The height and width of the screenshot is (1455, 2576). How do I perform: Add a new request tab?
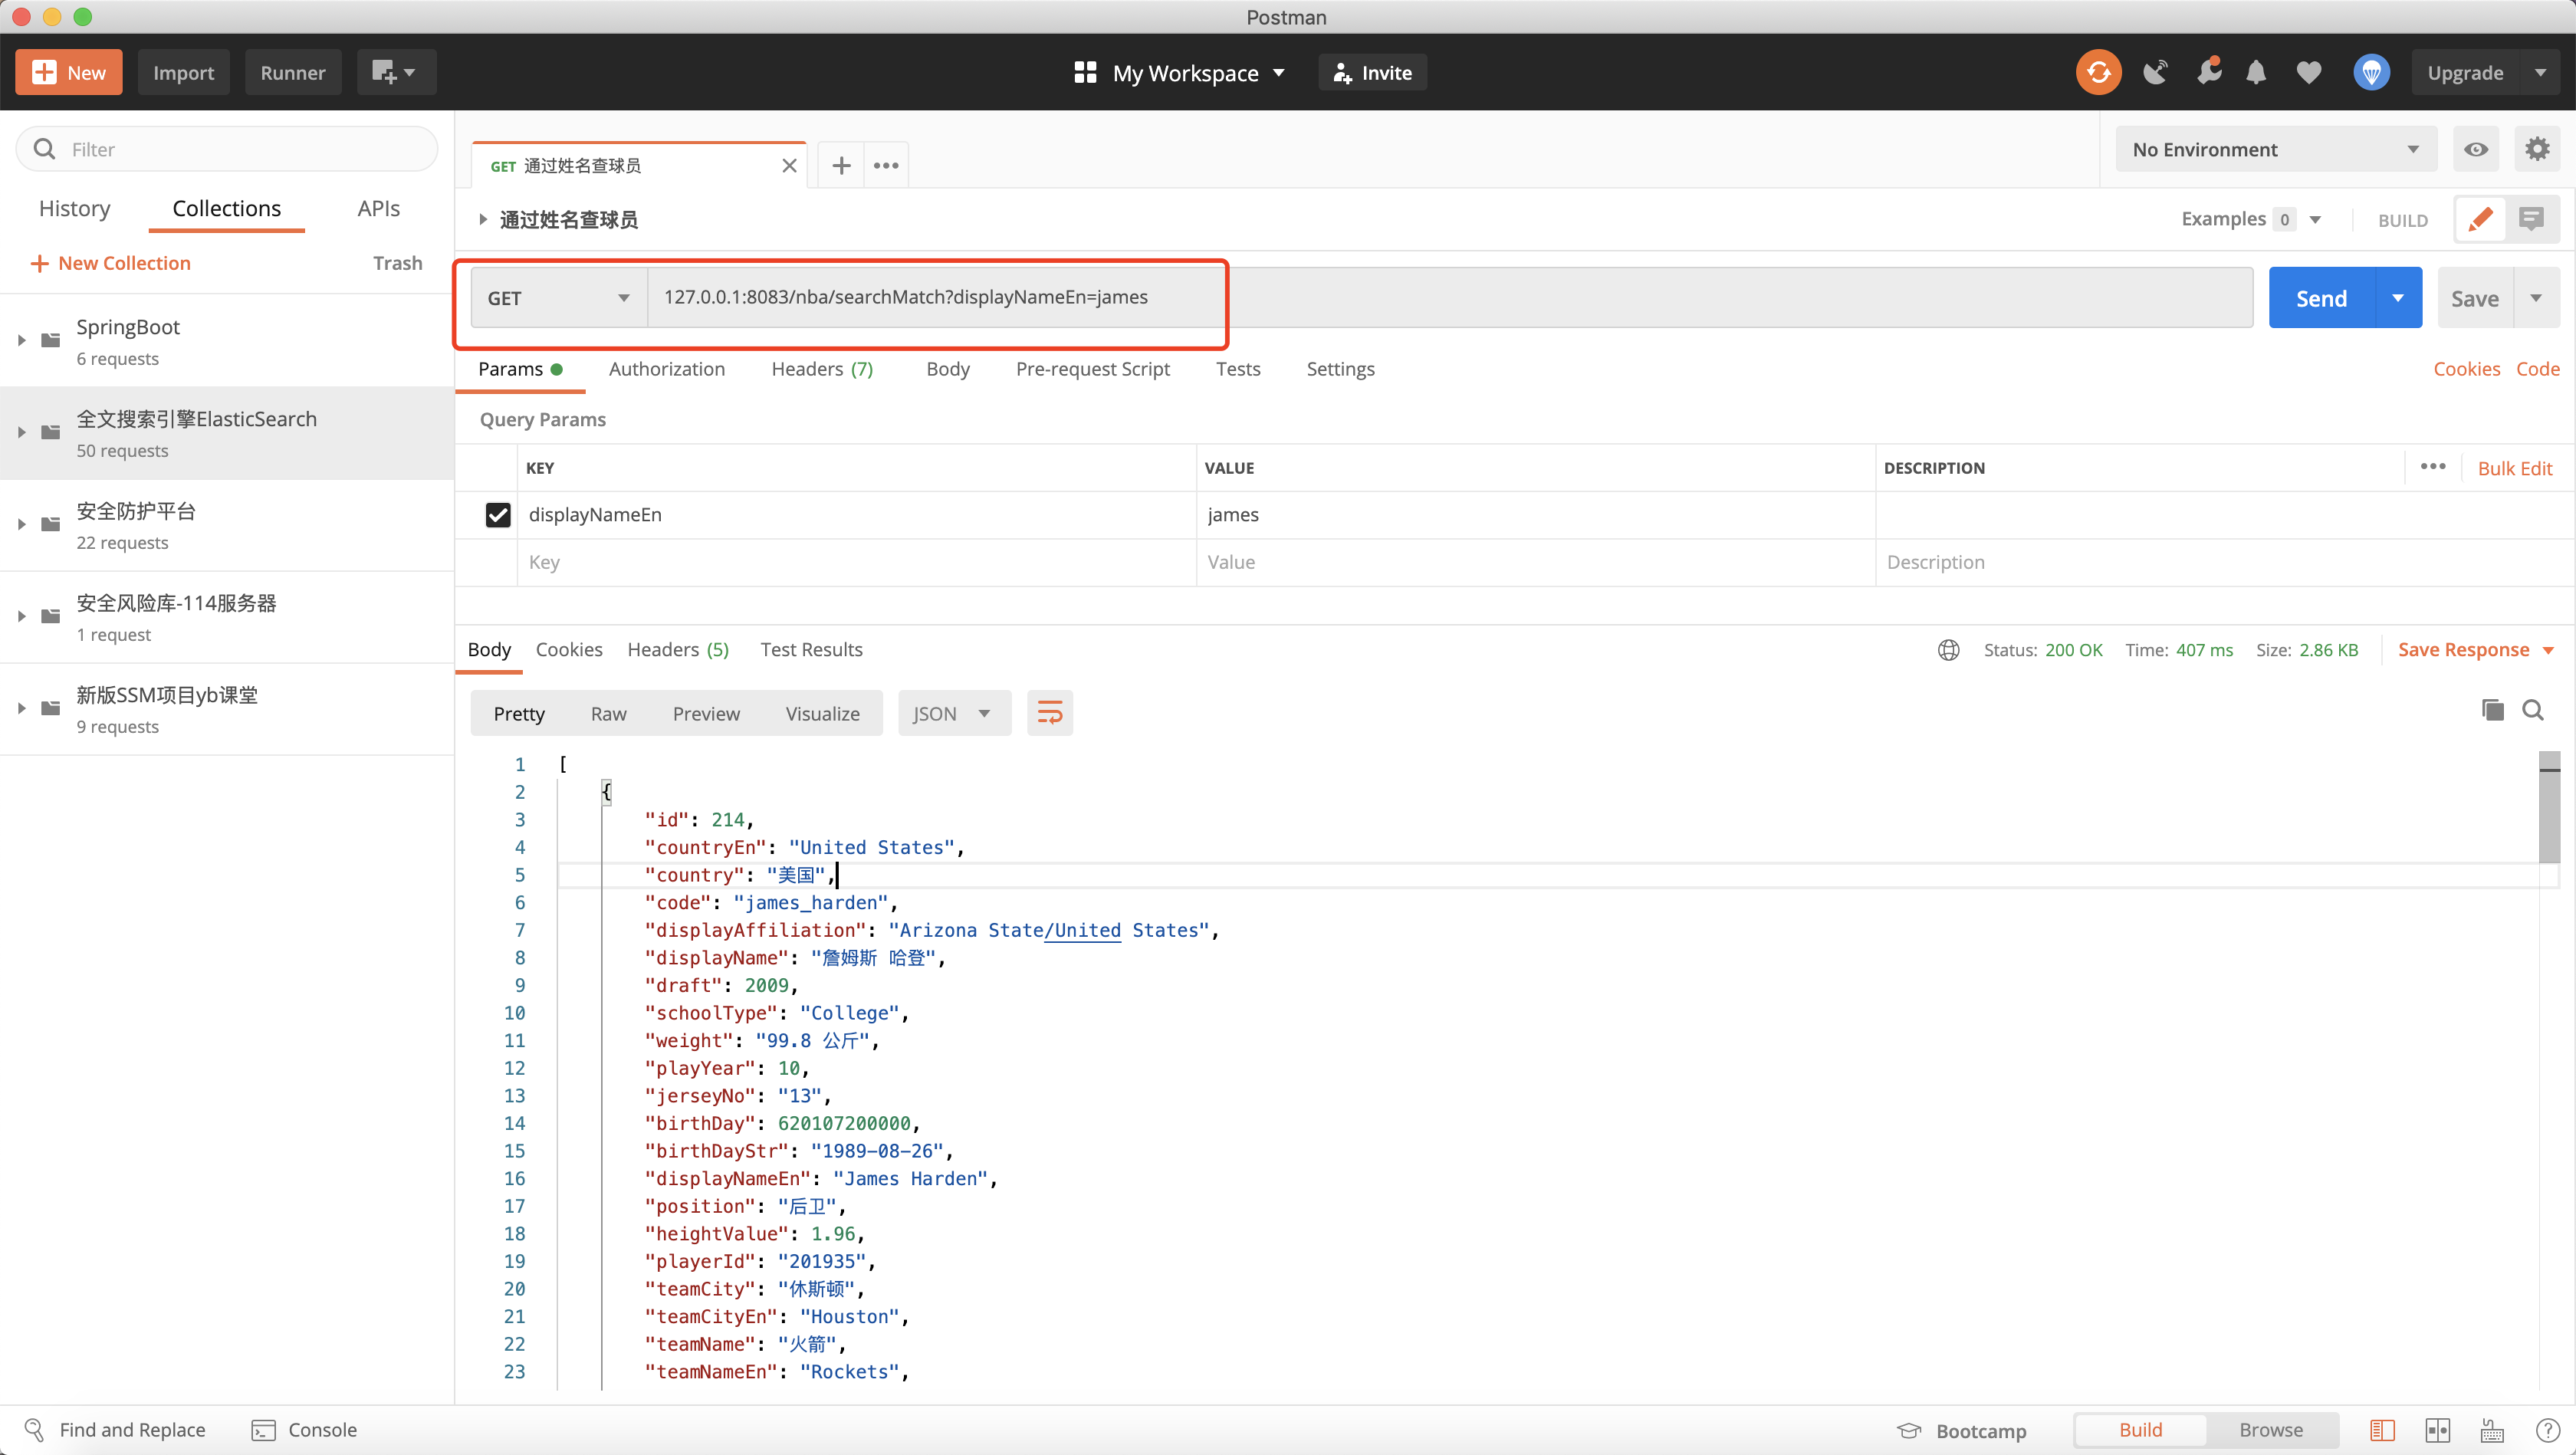coord(841,165)
